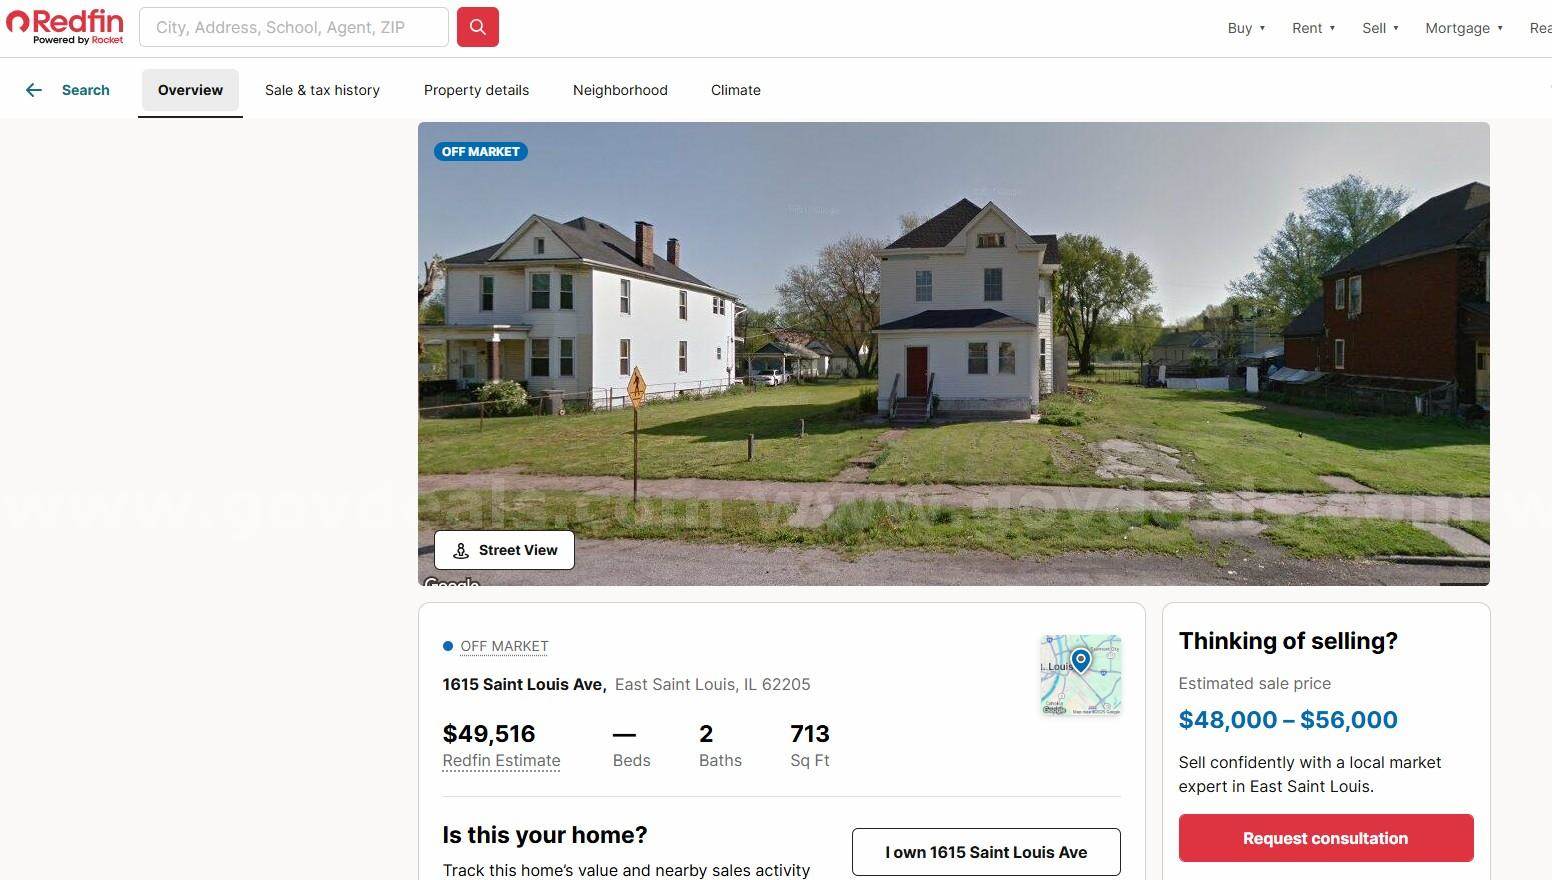Click the red search magnifier button

478,27
